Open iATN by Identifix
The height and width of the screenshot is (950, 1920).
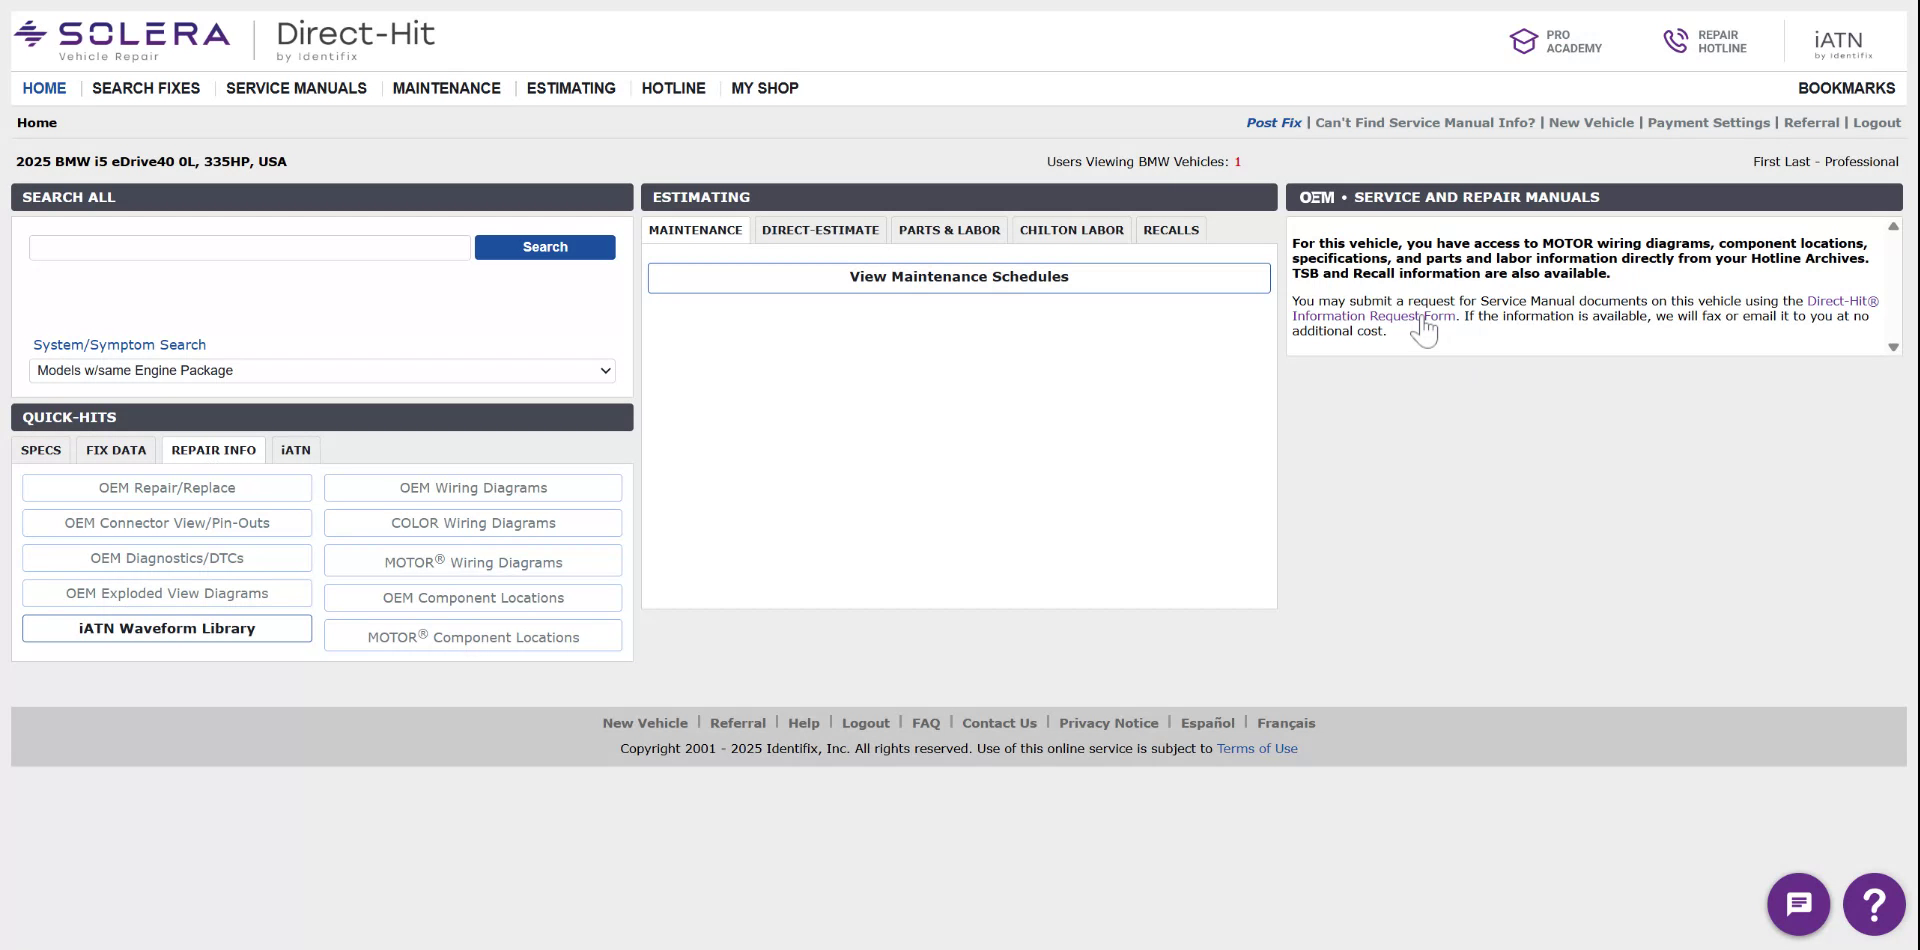pyautogui.click(x=1840, y=40)
